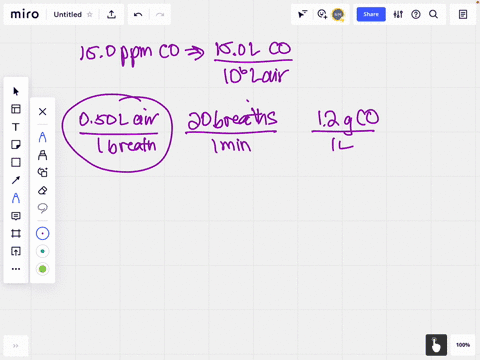Open the reactions icon
The width and height of the screenshot is (480, 360).
click(322, 14)
